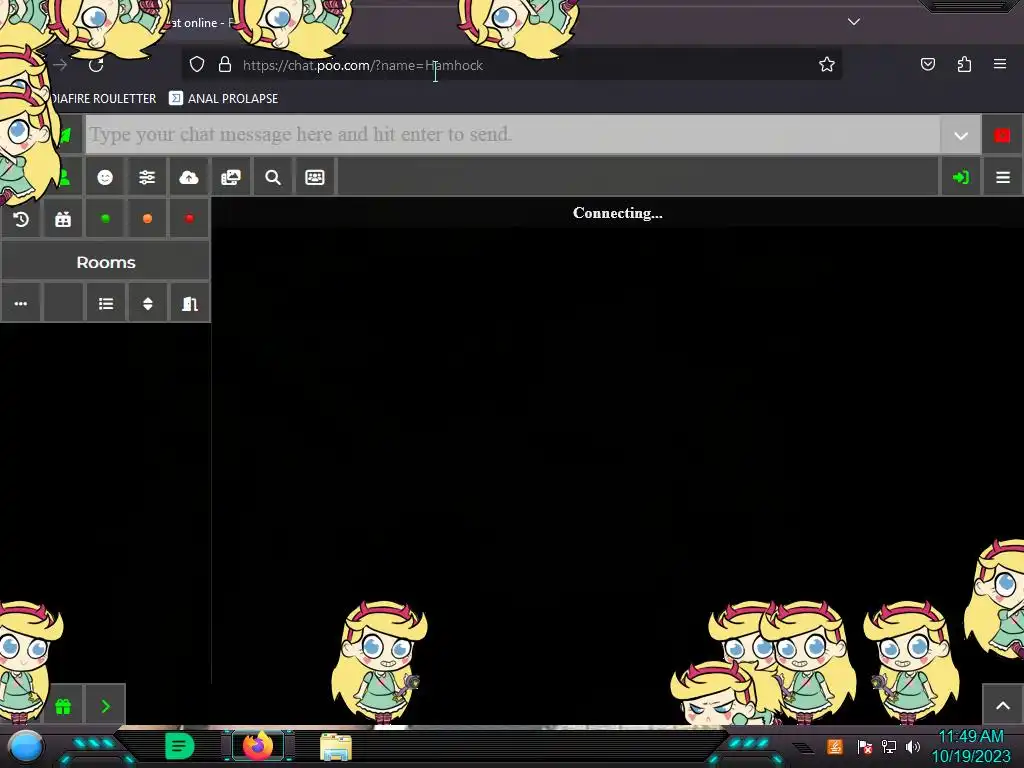Click the green gift icon
This screenshot has width=1024, height=768.
[63, 707]
